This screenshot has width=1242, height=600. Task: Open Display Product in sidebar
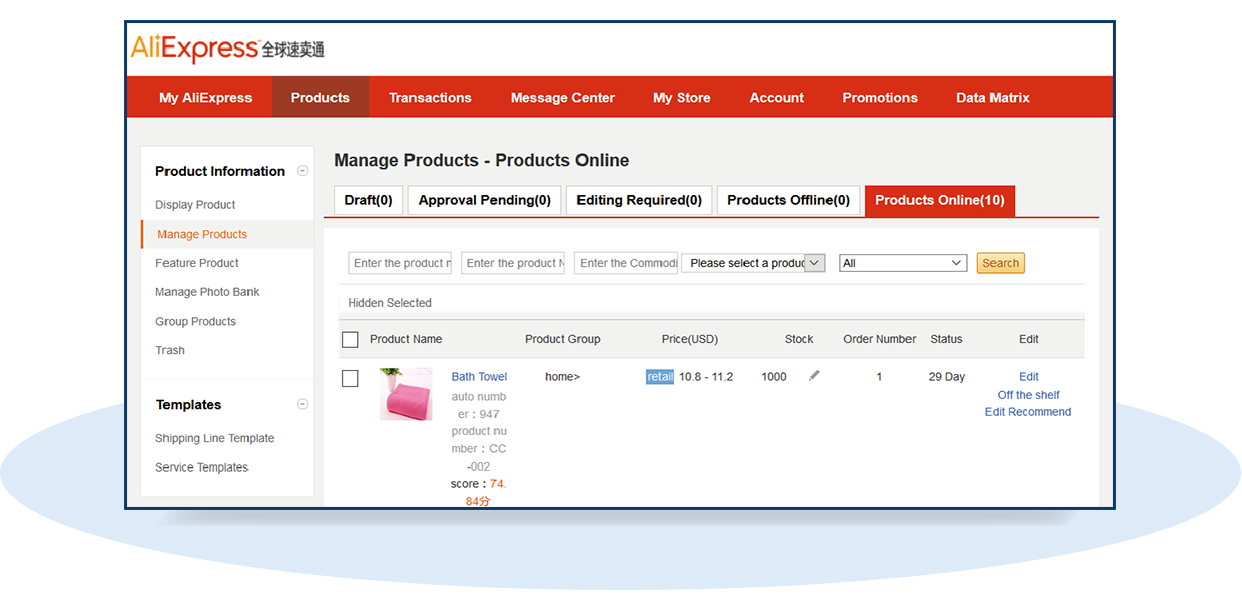(x=195, y=205)
